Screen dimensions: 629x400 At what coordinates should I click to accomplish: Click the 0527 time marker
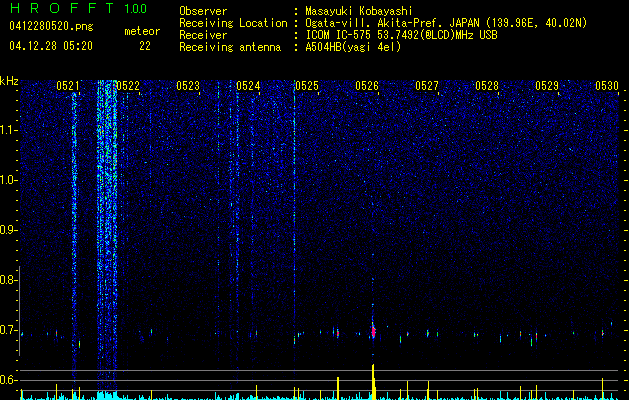point(427,86)
